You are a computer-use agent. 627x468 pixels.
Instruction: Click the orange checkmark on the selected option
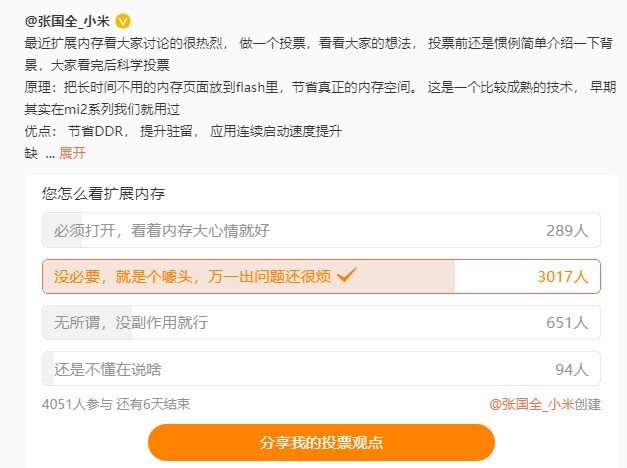pos(348,275)
